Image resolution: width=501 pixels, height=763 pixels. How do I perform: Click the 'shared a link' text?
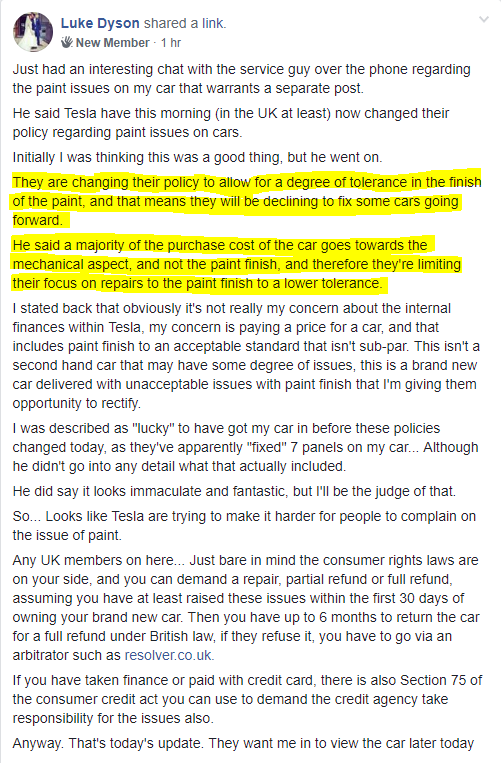coord(185,23)
